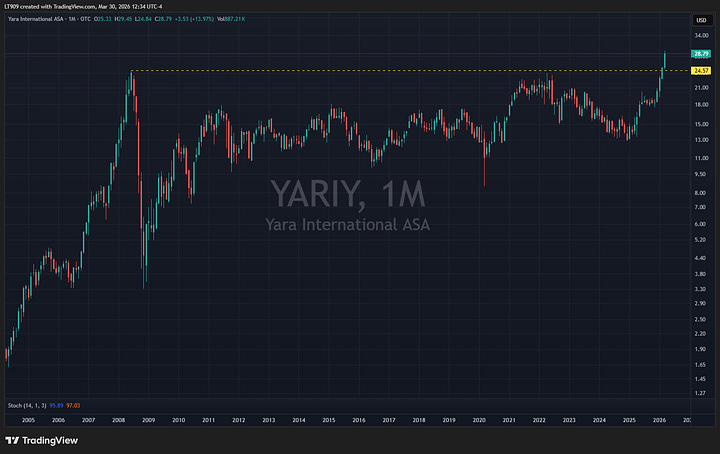Click the 1.90 price axis label
This screenshot has height=454, width=720.
click(x=700, y=349)
